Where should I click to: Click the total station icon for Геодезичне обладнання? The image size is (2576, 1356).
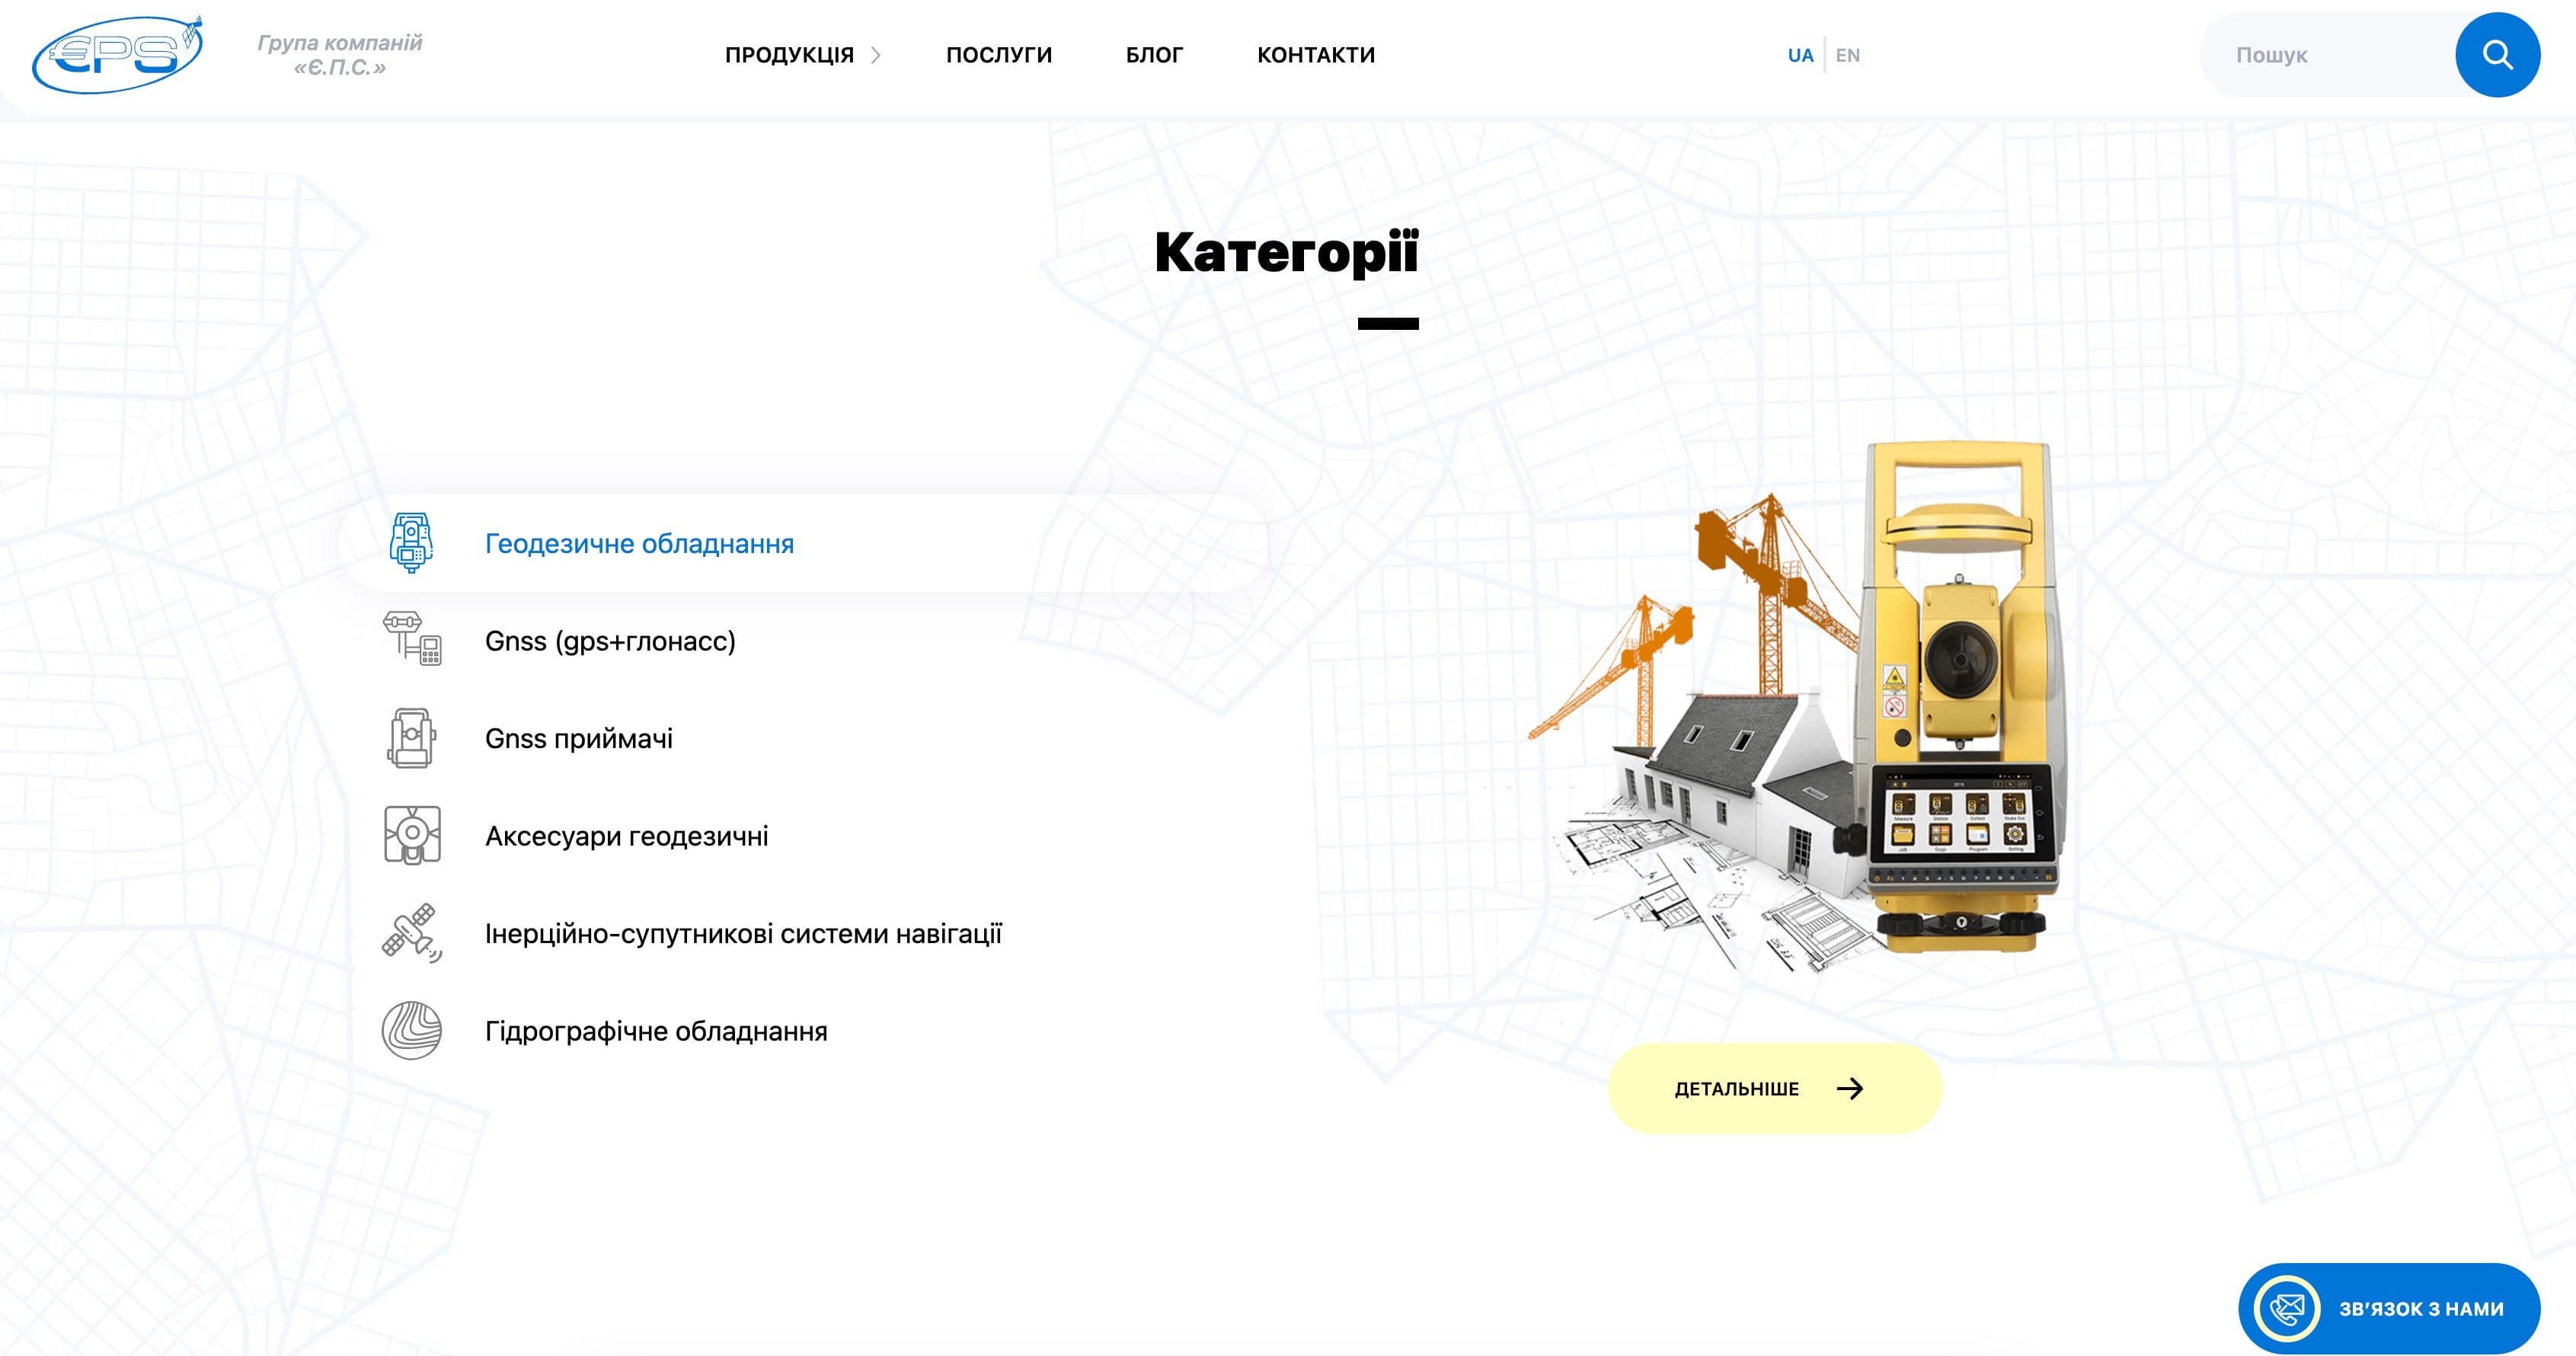click(411, 543)
